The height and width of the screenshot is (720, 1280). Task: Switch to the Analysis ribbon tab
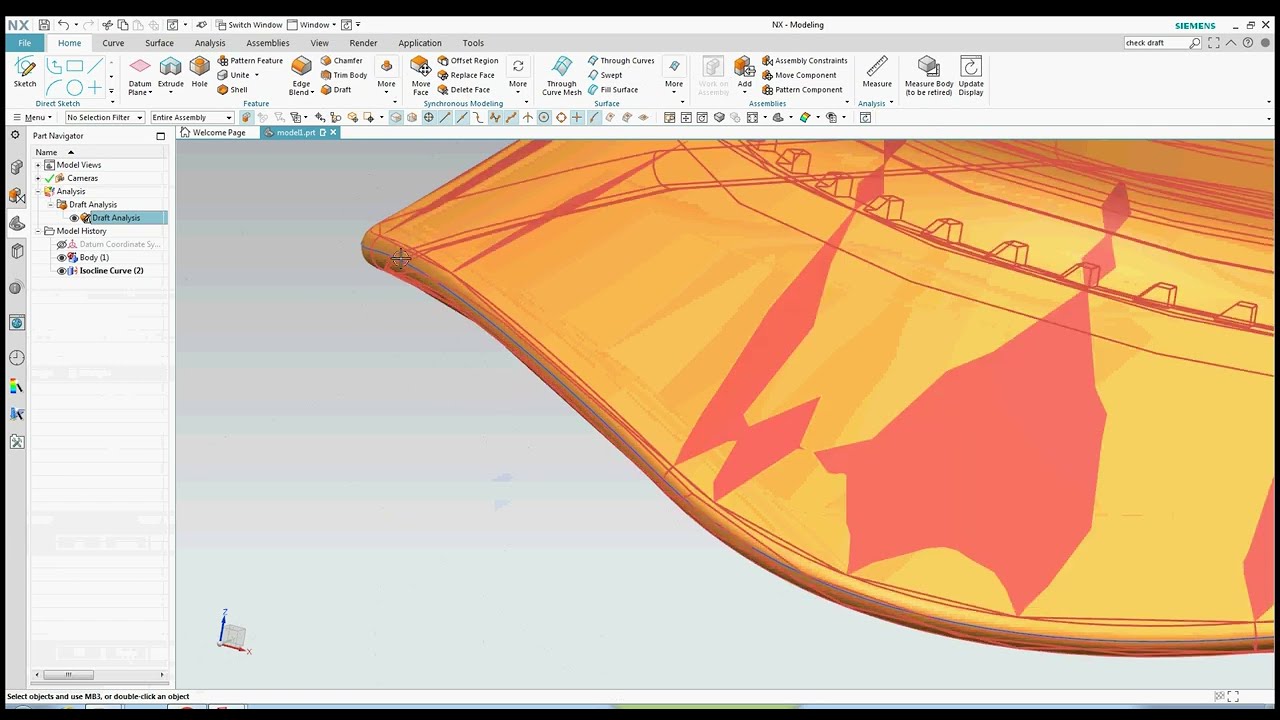point(210,43)
